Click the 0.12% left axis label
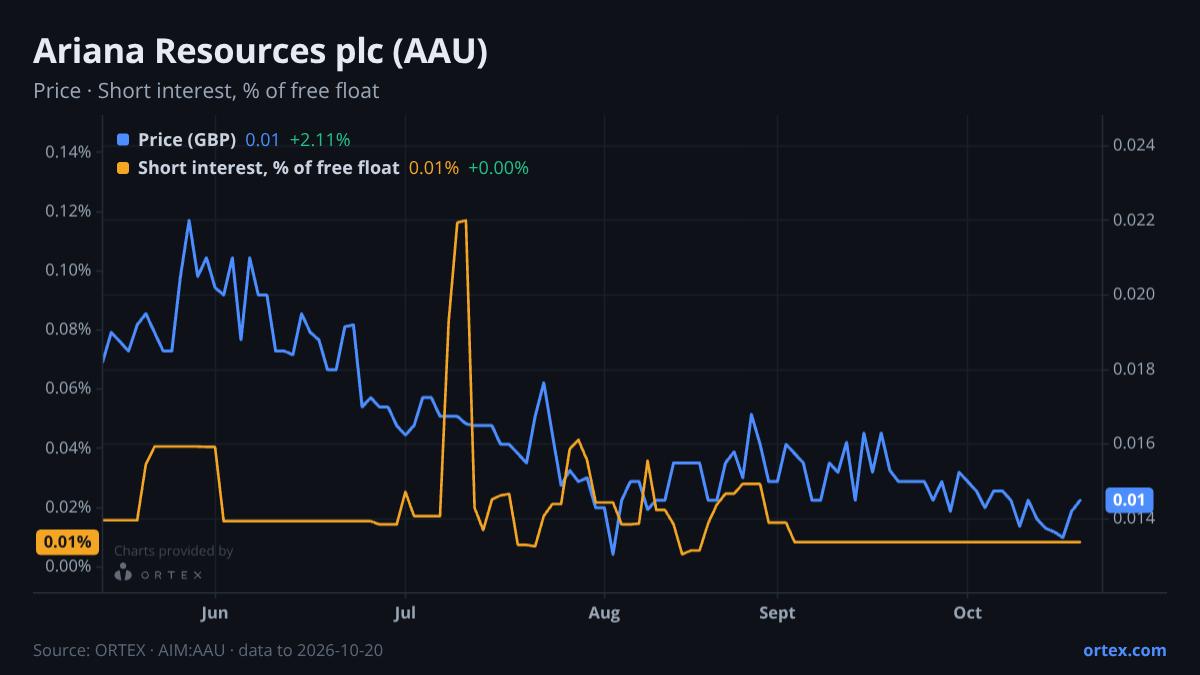The width and height of the screenshot is (1200, 675). click(x=68, y=211)
